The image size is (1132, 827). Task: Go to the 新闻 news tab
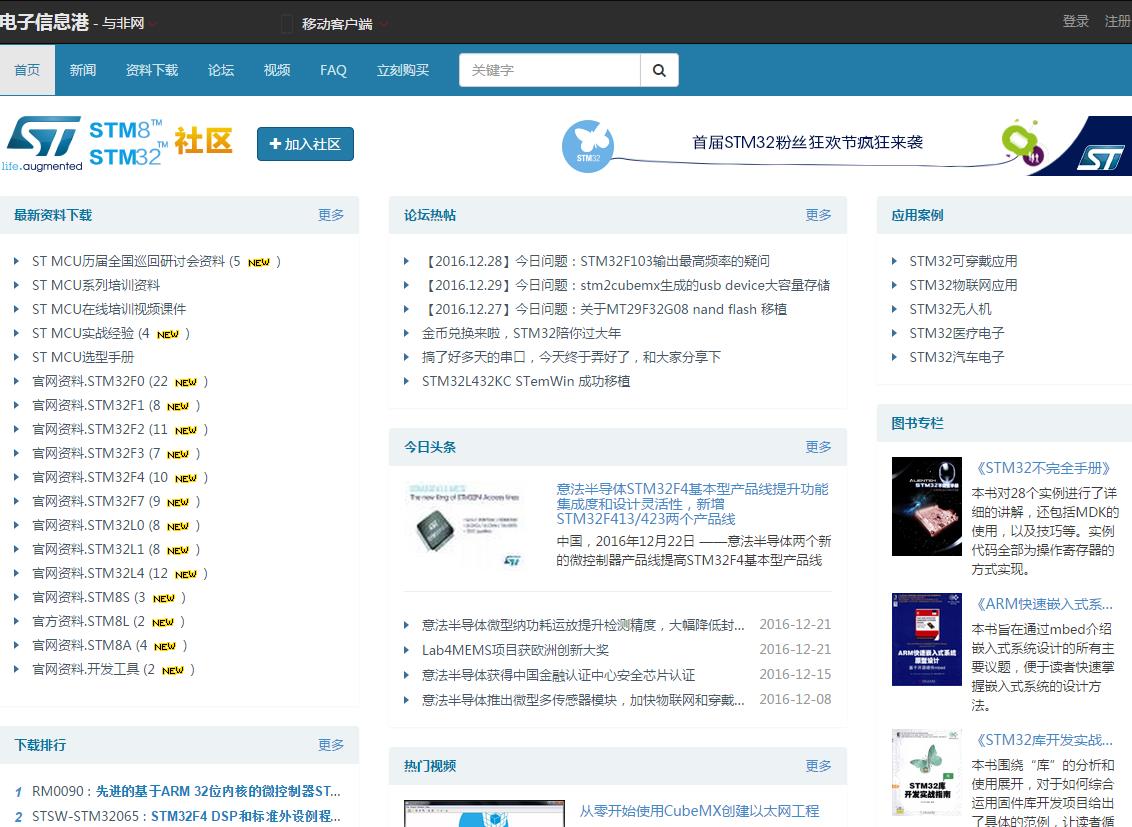point(83,70)
